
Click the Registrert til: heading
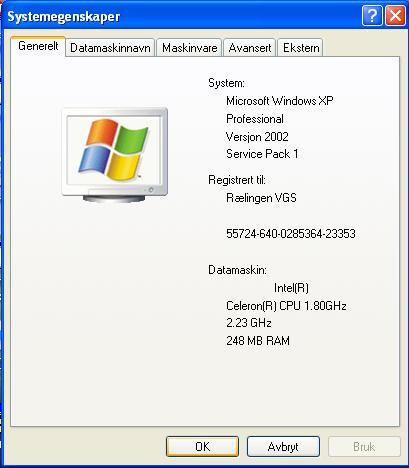pyautogui.click(x=237, y=180)
